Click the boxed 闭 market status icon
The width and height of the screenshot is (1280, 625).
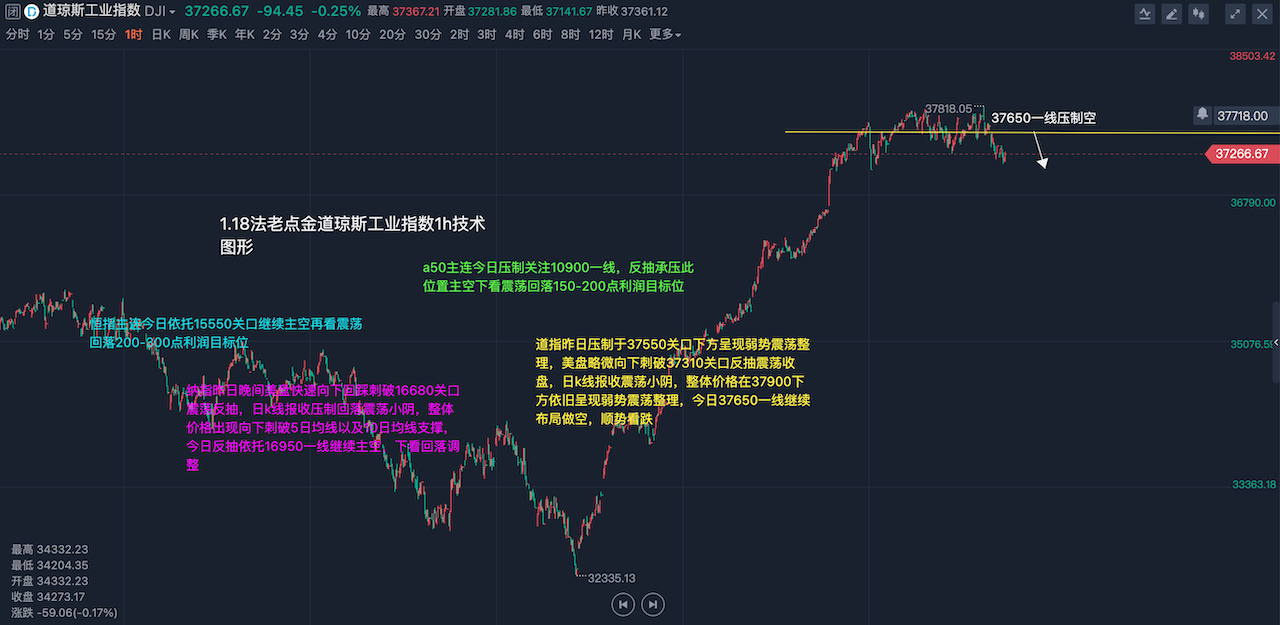(11, 12)
